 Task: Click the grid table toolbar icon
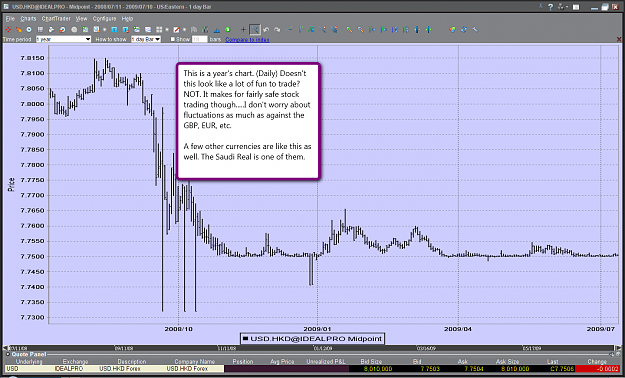(x=40, y=30)
